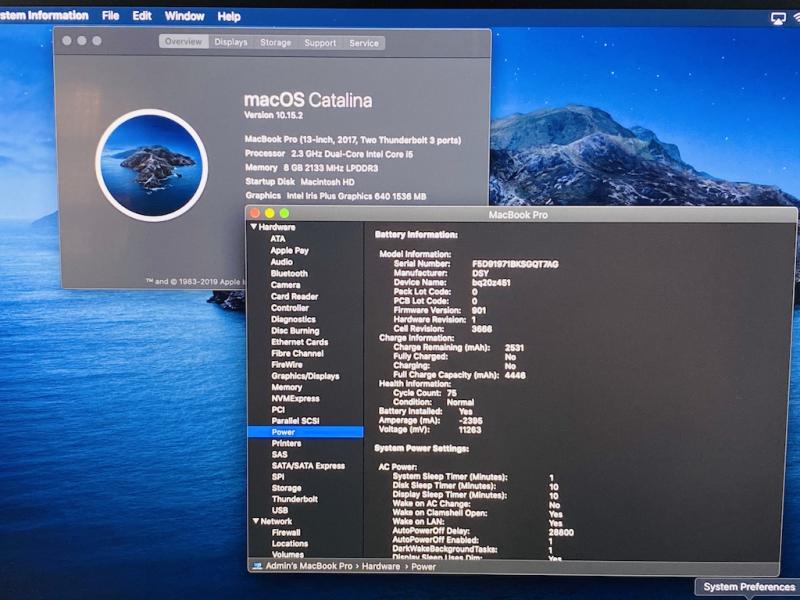The width and height of the screenshot is (800, 600).
Task: Select Audio in the hardware list
Action: pos(282,262)
